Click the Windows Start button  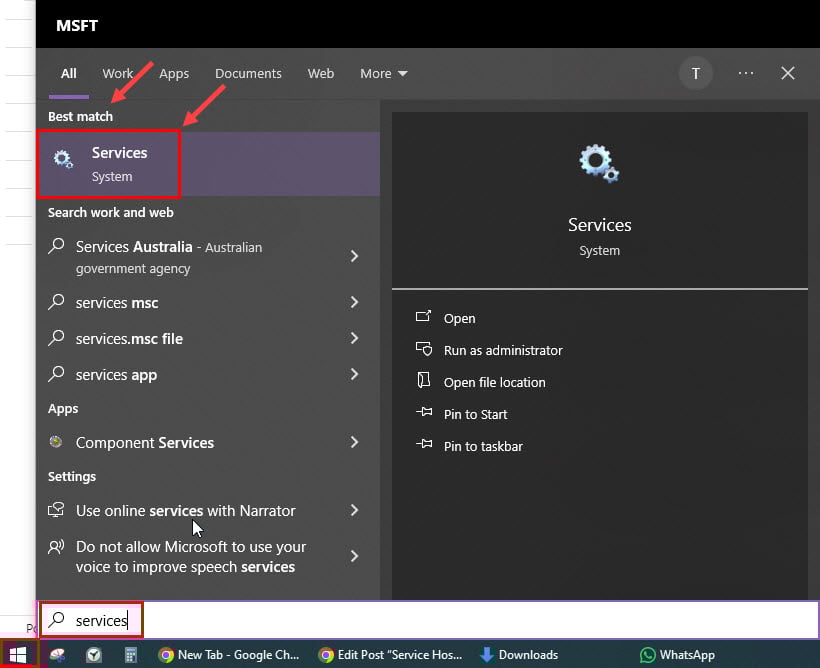pos(18,654)
